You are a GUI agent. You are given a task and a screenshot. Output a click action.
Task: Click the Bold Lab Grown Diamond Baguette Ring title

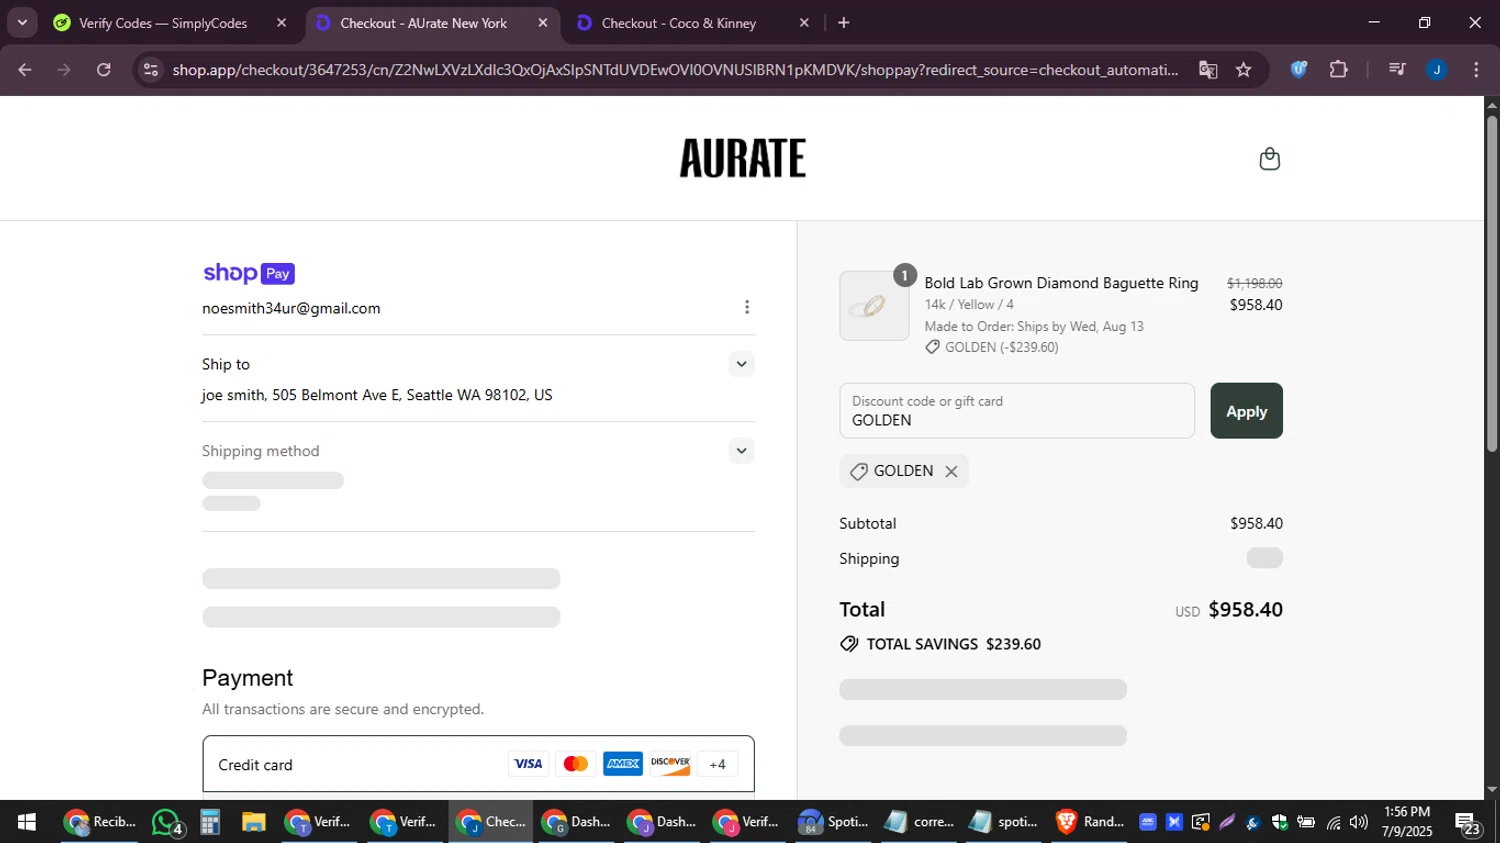pyautogui.click(x=1061, y=283)
